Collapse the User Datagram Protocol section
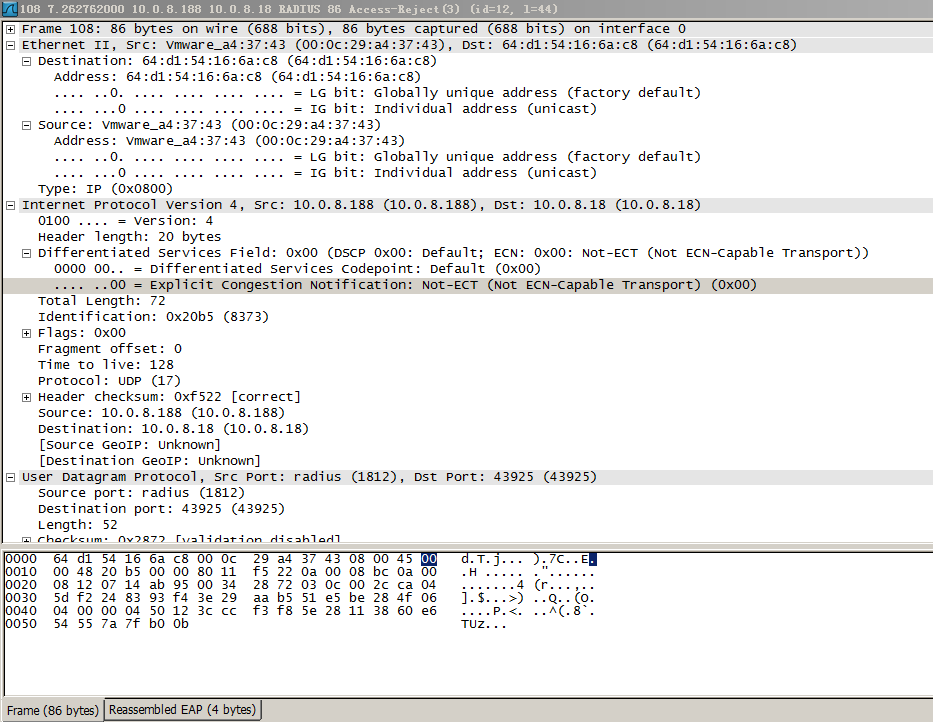 pyautogui.click(x=10, y=476)
